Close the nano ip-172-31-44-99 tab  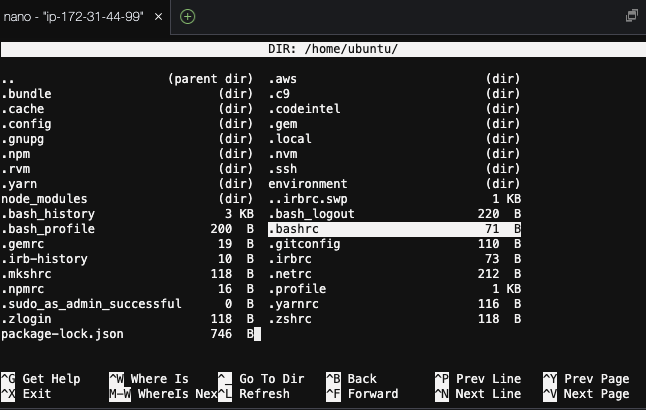[x=158, y=17]
